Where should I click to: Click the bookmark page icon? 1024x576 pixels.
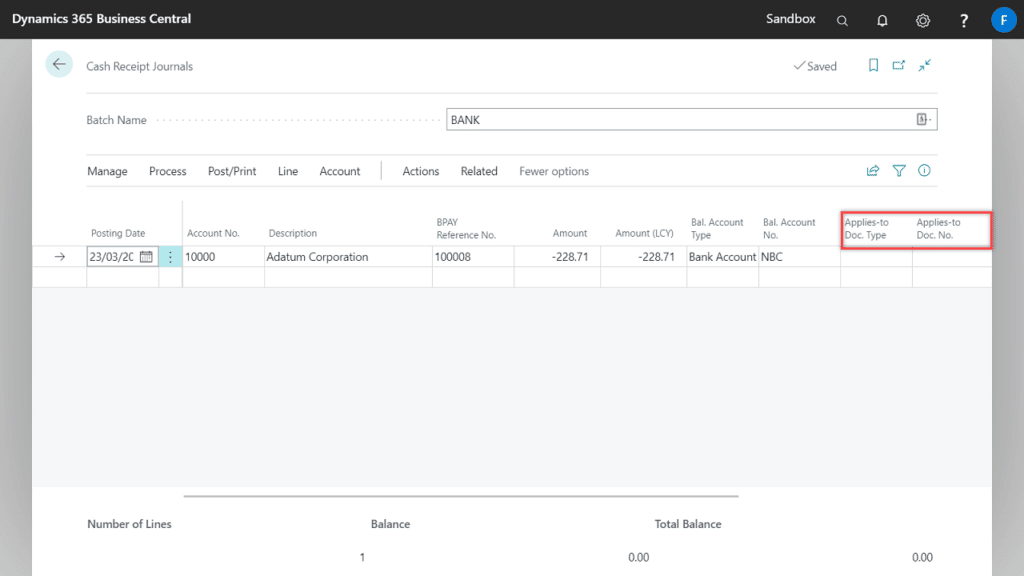[873, 65]
